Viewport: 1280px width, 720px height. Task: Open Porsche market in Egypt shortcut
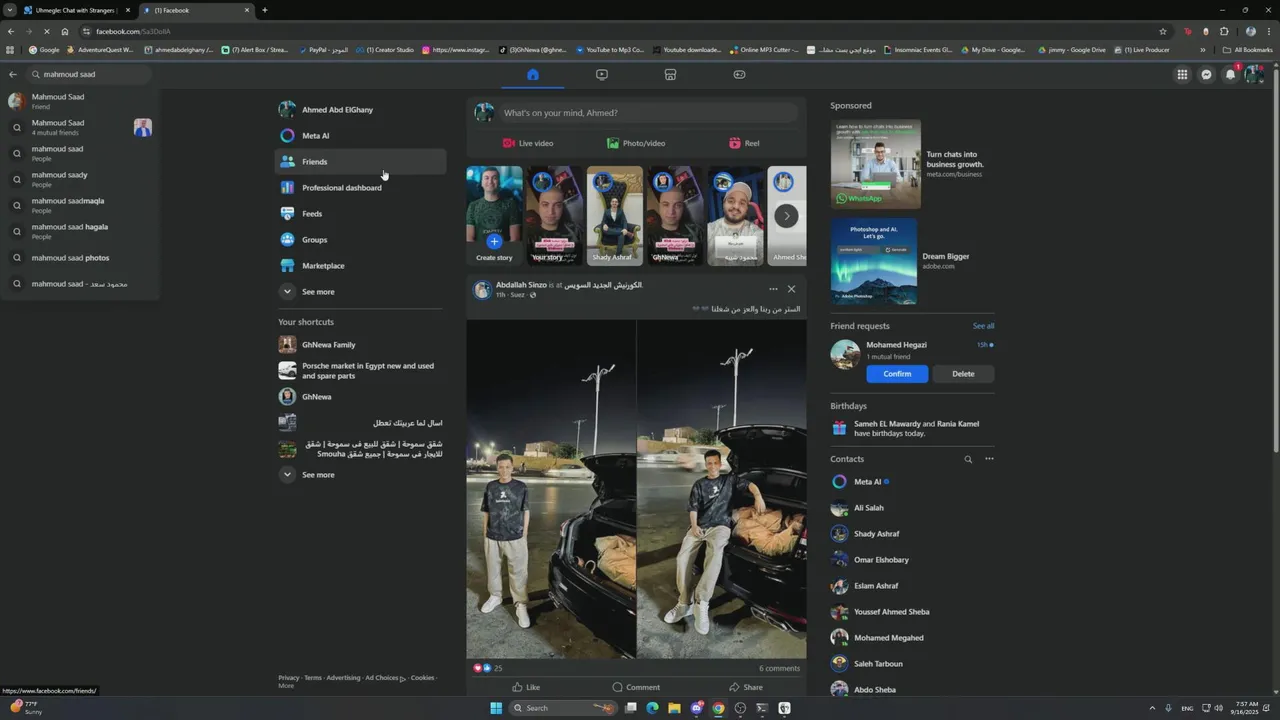click(x=360, y=370)
